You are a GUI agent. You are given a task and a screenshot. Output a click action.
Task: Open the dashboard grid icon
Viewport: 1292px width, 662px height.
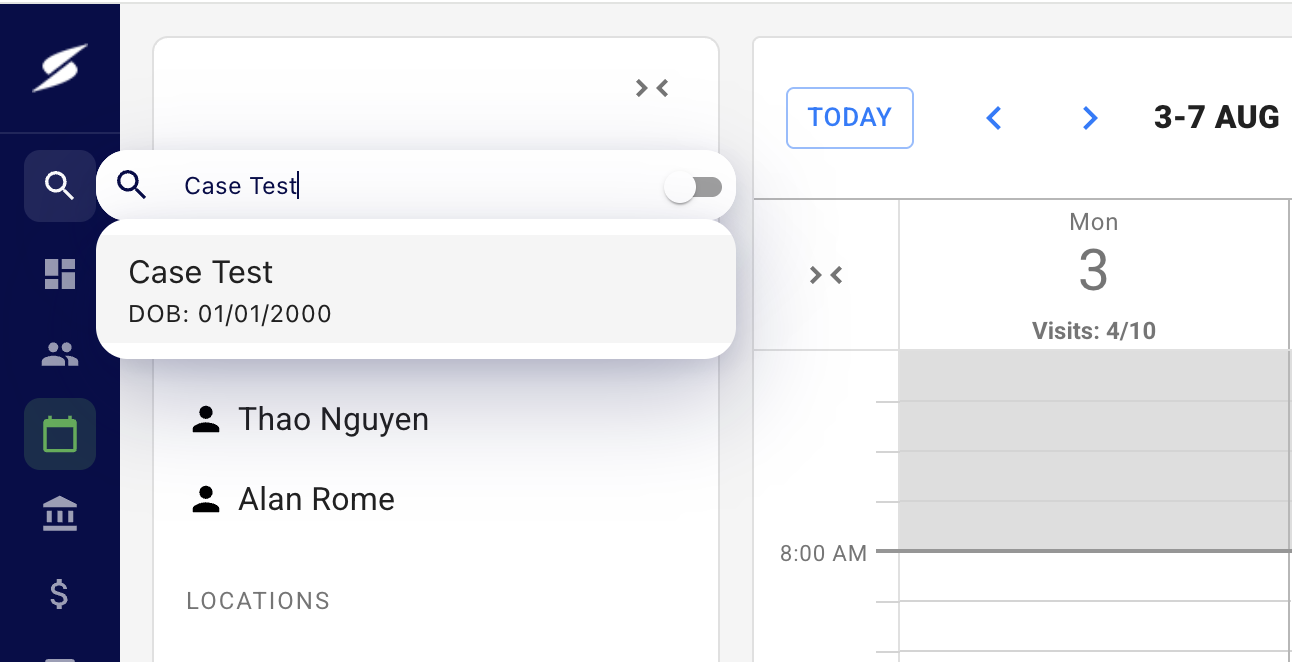point(60,274)
